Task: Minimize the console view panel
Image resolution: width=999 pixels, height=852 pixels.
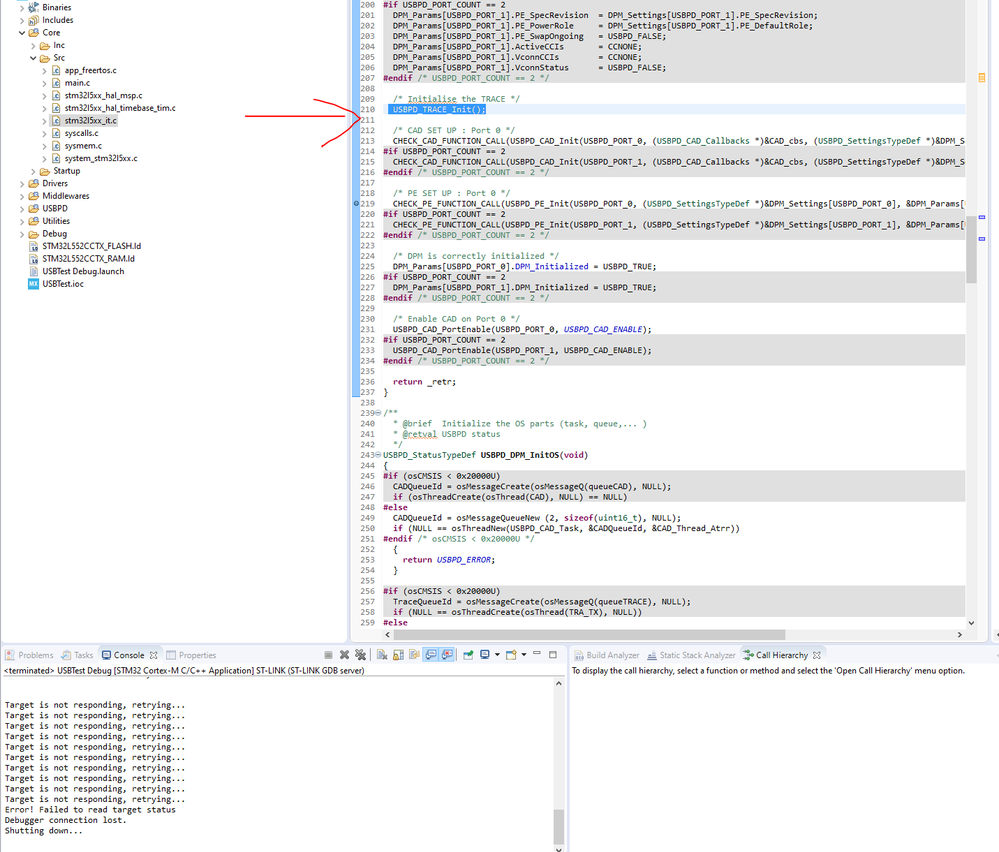Action: point(536,653)
